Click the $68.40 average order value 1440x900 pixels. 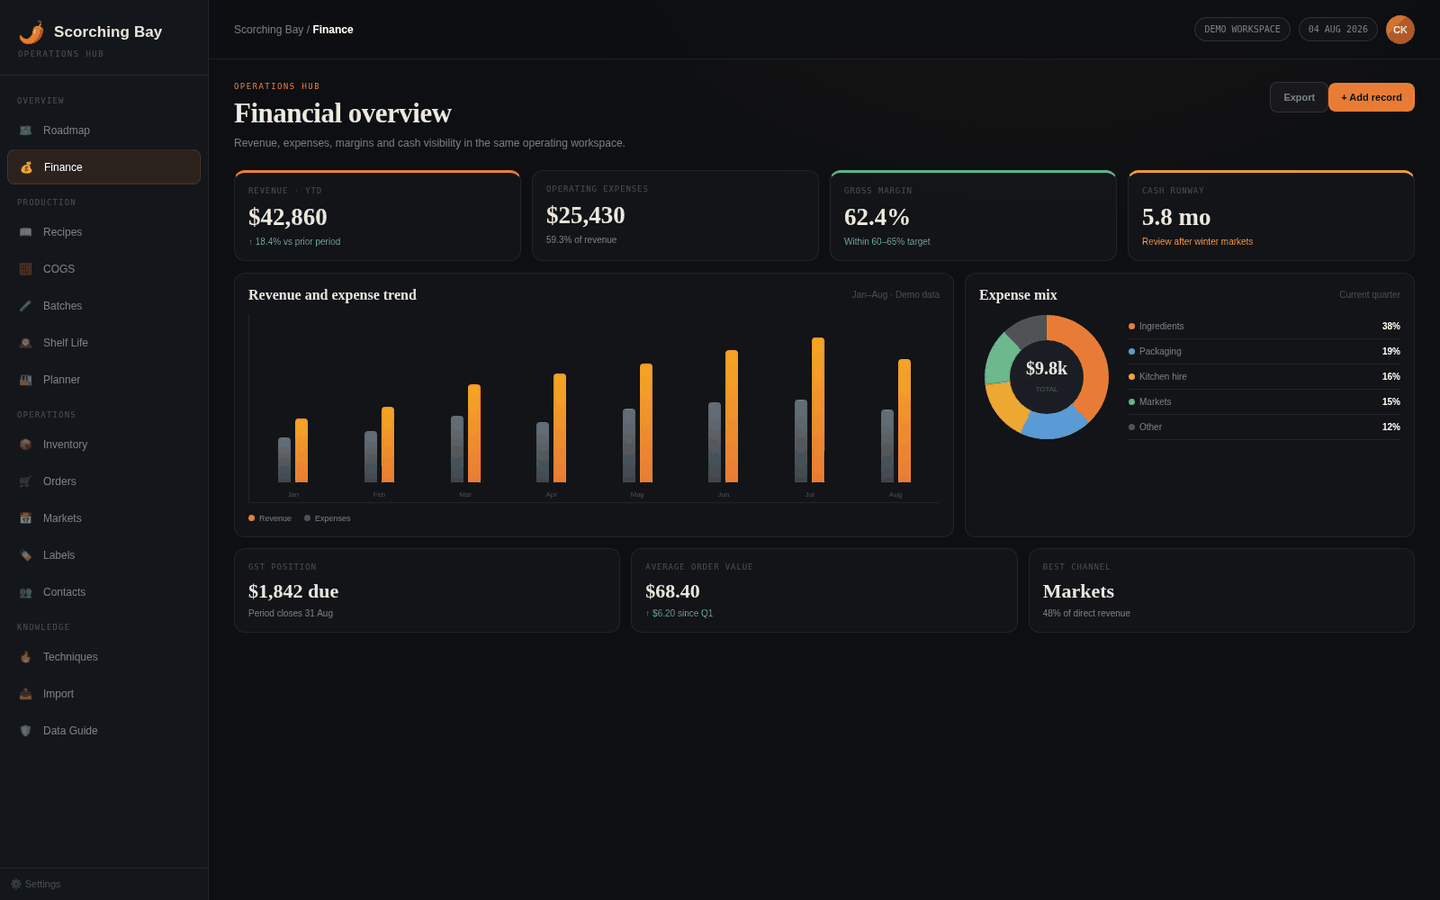672,591
